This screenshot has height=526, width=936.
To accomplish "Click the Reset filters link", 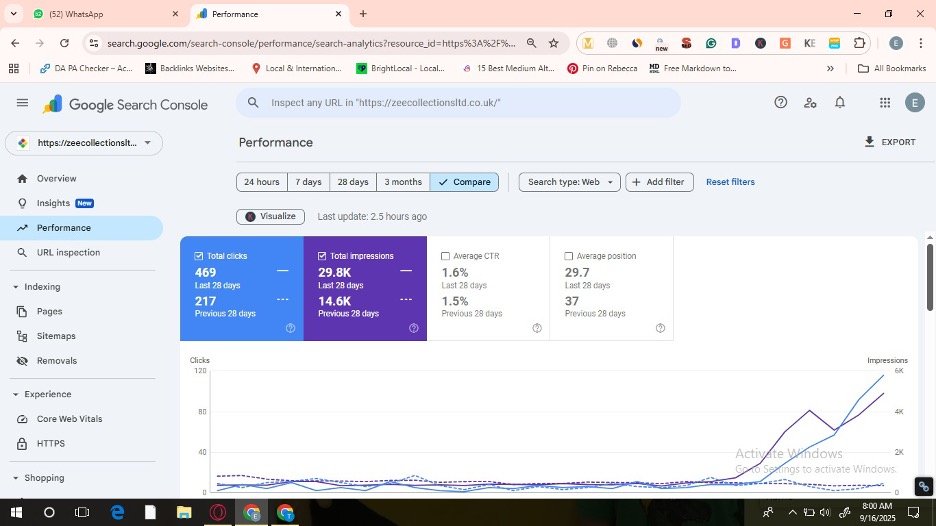I will click(x=730, y=182).
